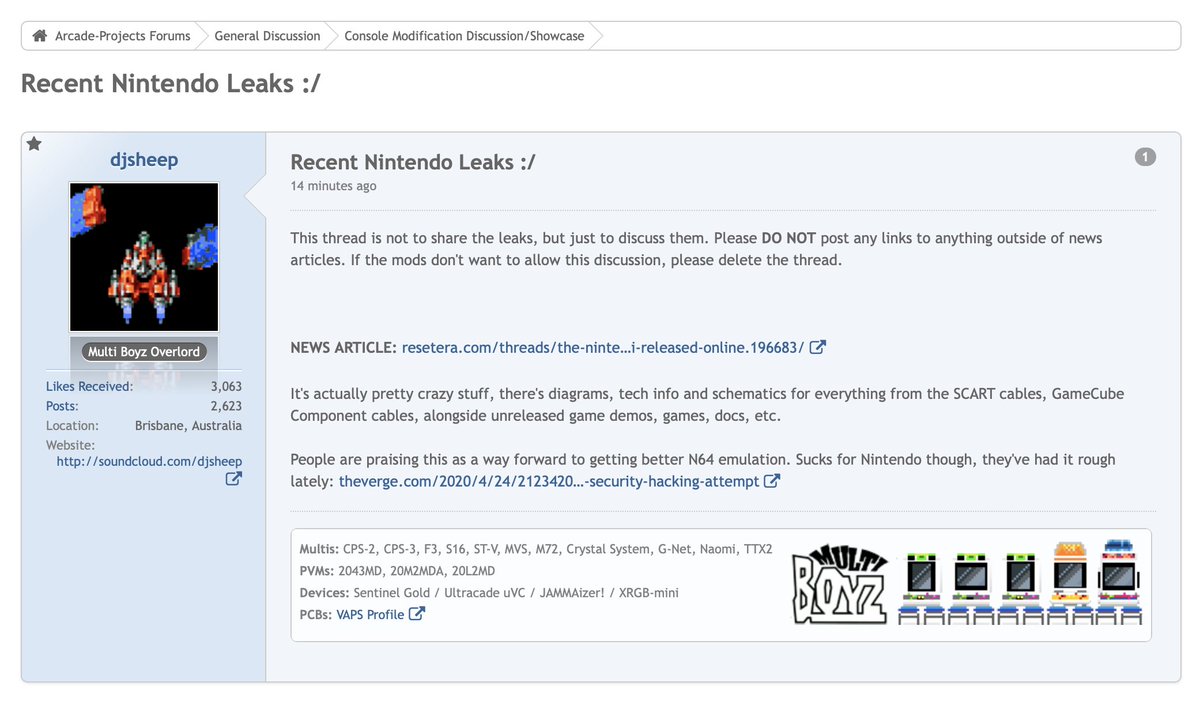Viewport: 1200px width, 701px height.
Task: Click post title Recent Nintendo Leaks
Action: (413, 162)
